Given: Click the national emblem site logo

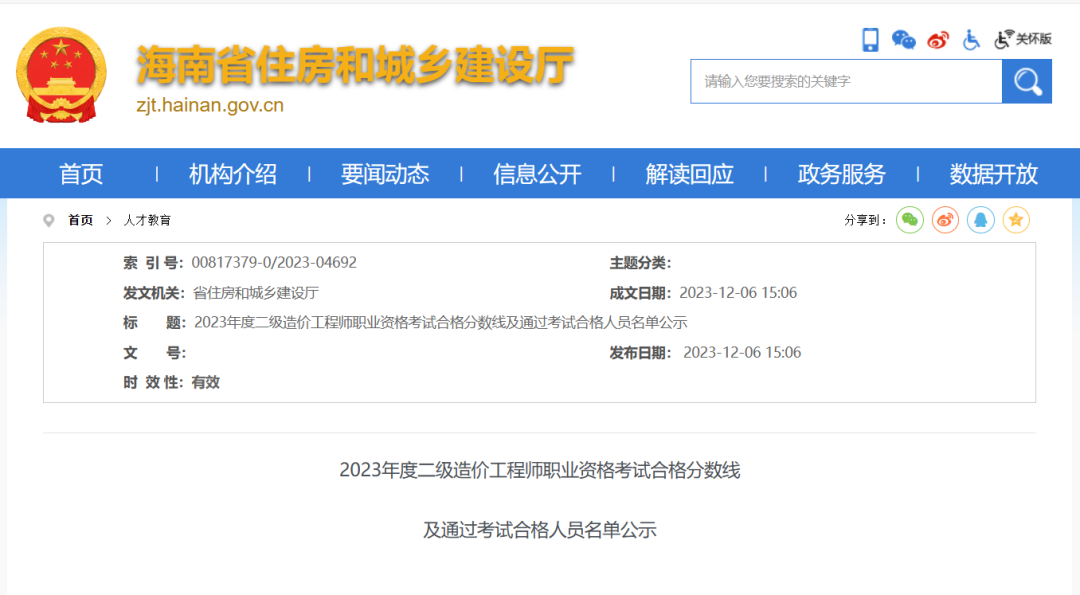Looking at the screenshot, I should click(63, 75).
